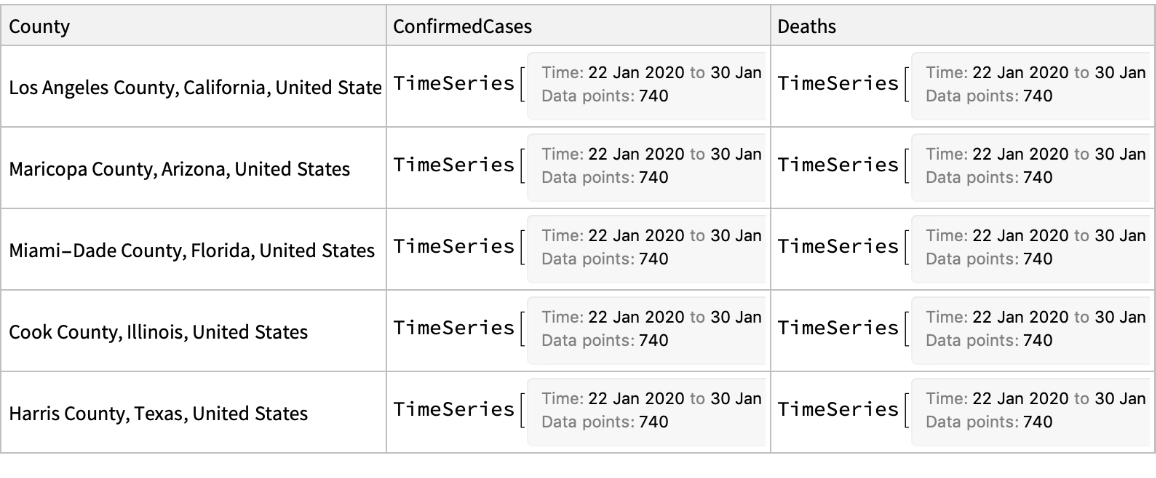Image resolution: width=1156 pixels, height=478 pixels.
Task: Click the TimeSeries text in Los Angeles ConfirmedCases cell
Action: click(453, 84)
